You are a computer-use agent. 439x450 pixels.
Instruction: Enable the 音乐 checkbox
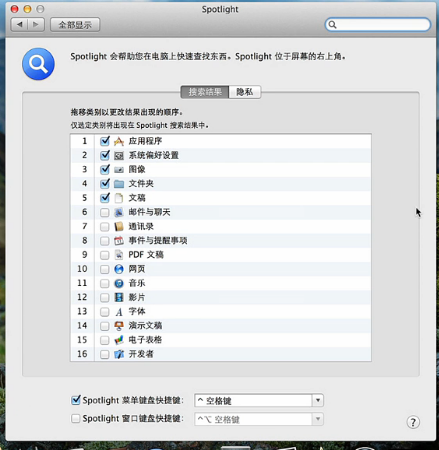pos(105,283)
